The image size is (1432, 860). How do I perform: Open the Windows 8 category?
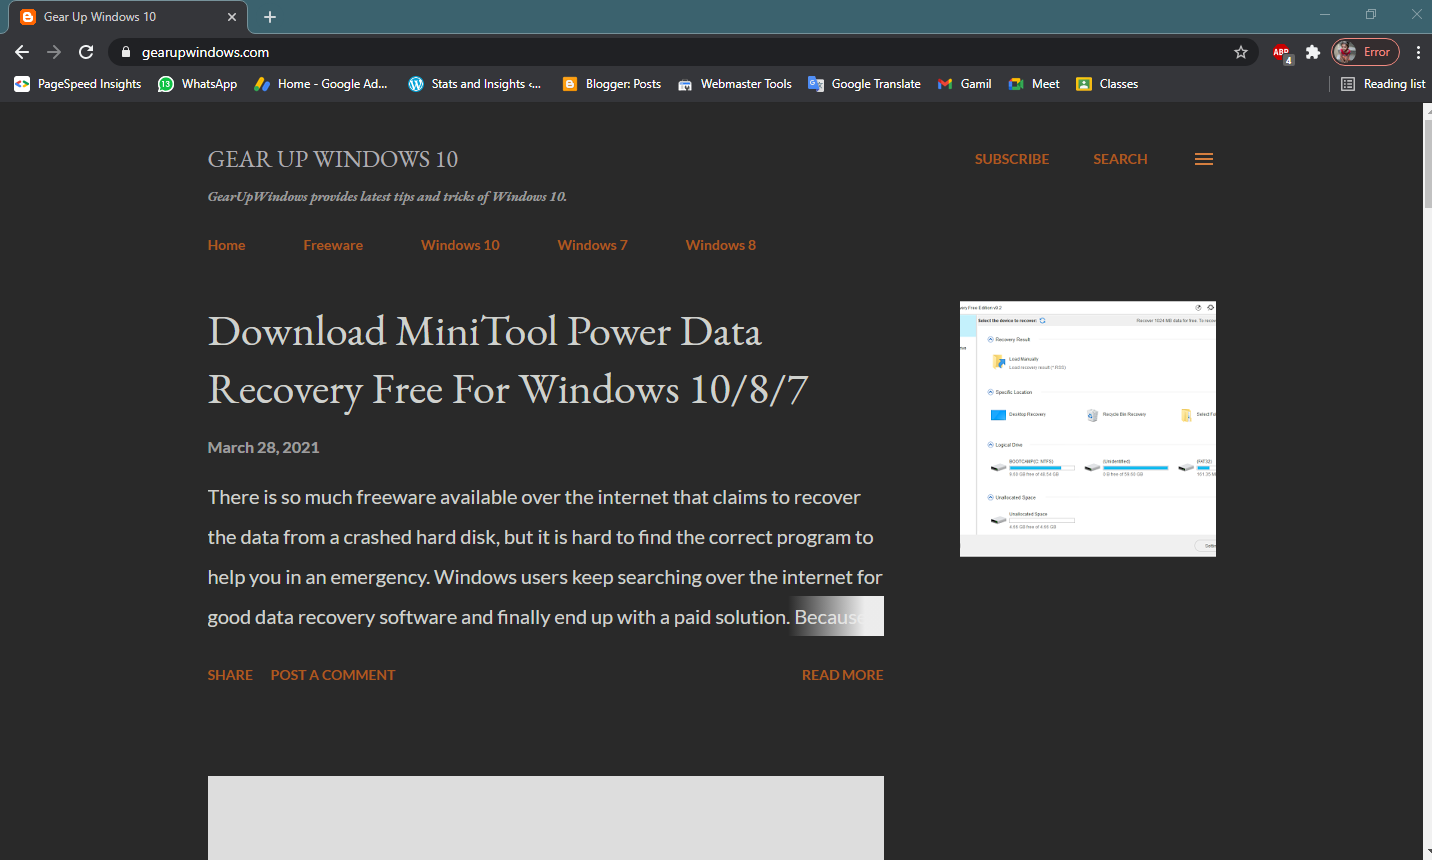point(720,245)
